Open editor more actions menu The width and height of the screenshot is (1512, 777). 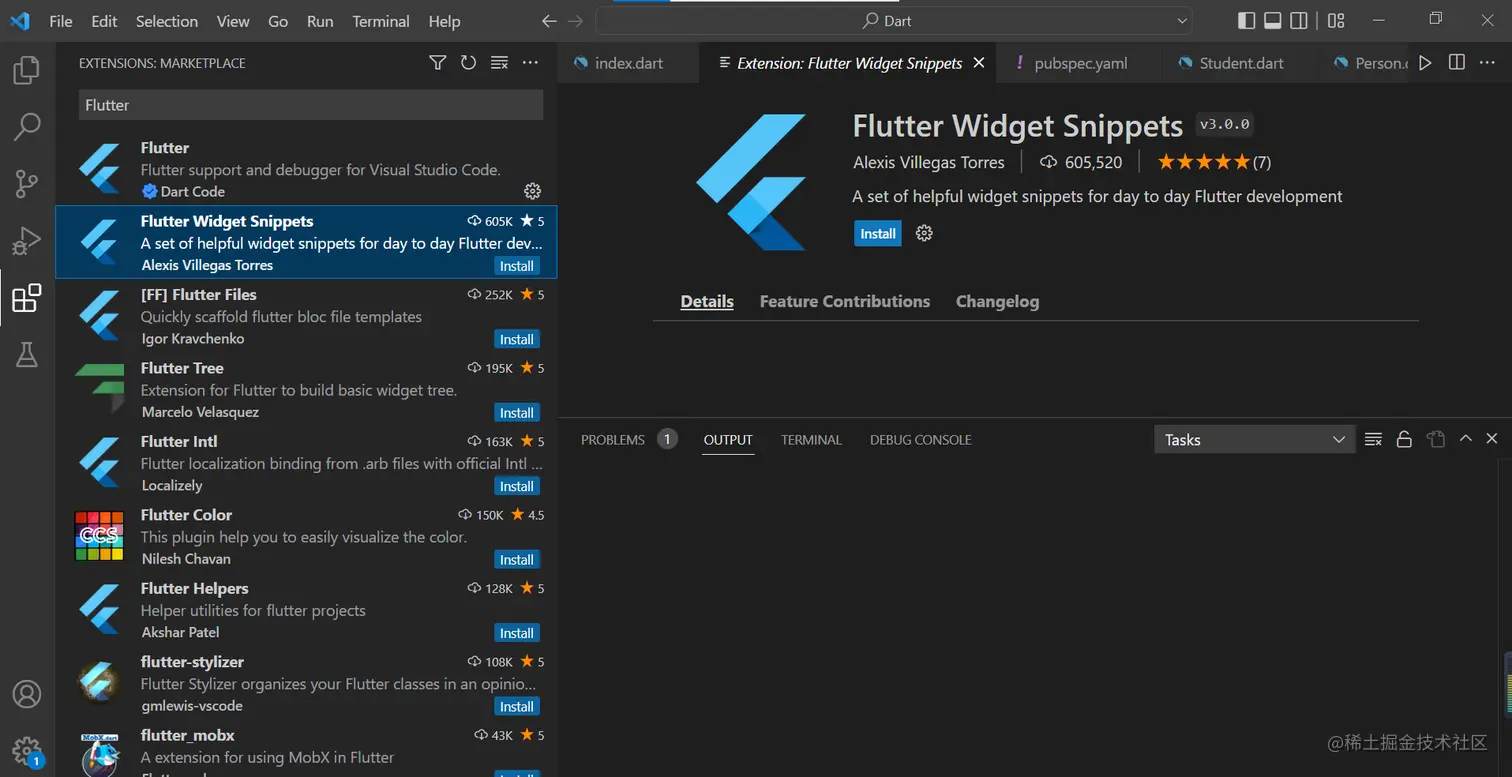coord(1489,63)
